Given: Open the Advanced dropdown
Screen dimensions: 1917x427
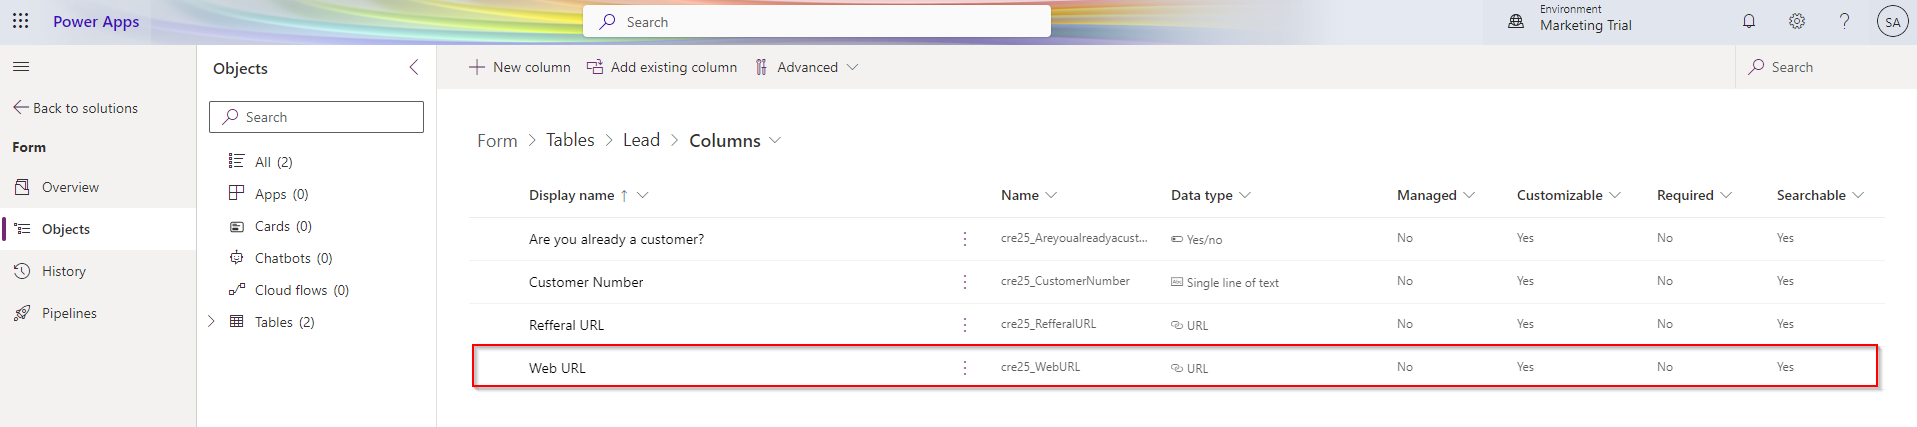Looking at the screenshot, I should click(x=806, y=67).
